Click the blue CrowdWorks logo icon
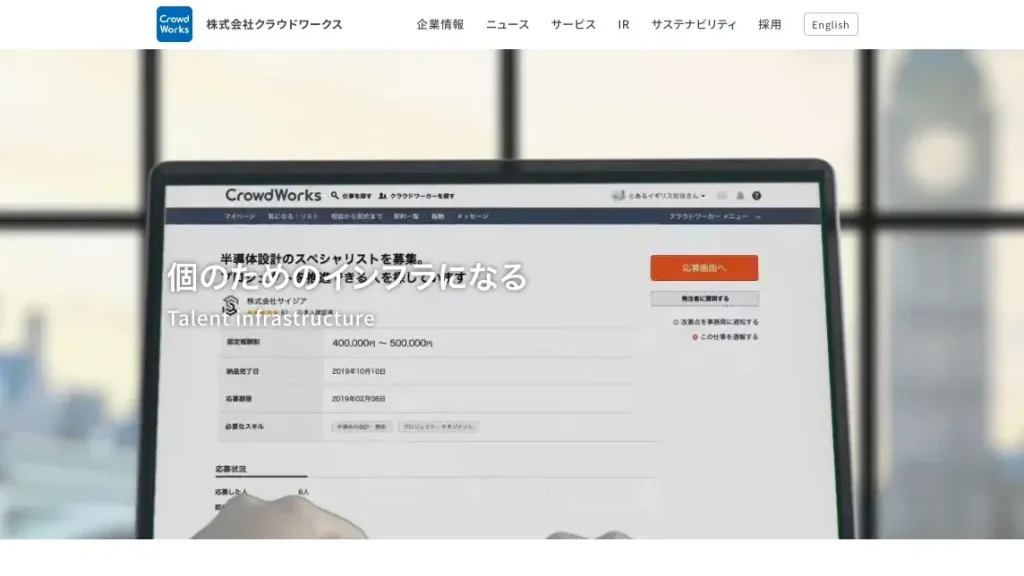The height and width of the screenshot is (576, 1024). (174, 24)
